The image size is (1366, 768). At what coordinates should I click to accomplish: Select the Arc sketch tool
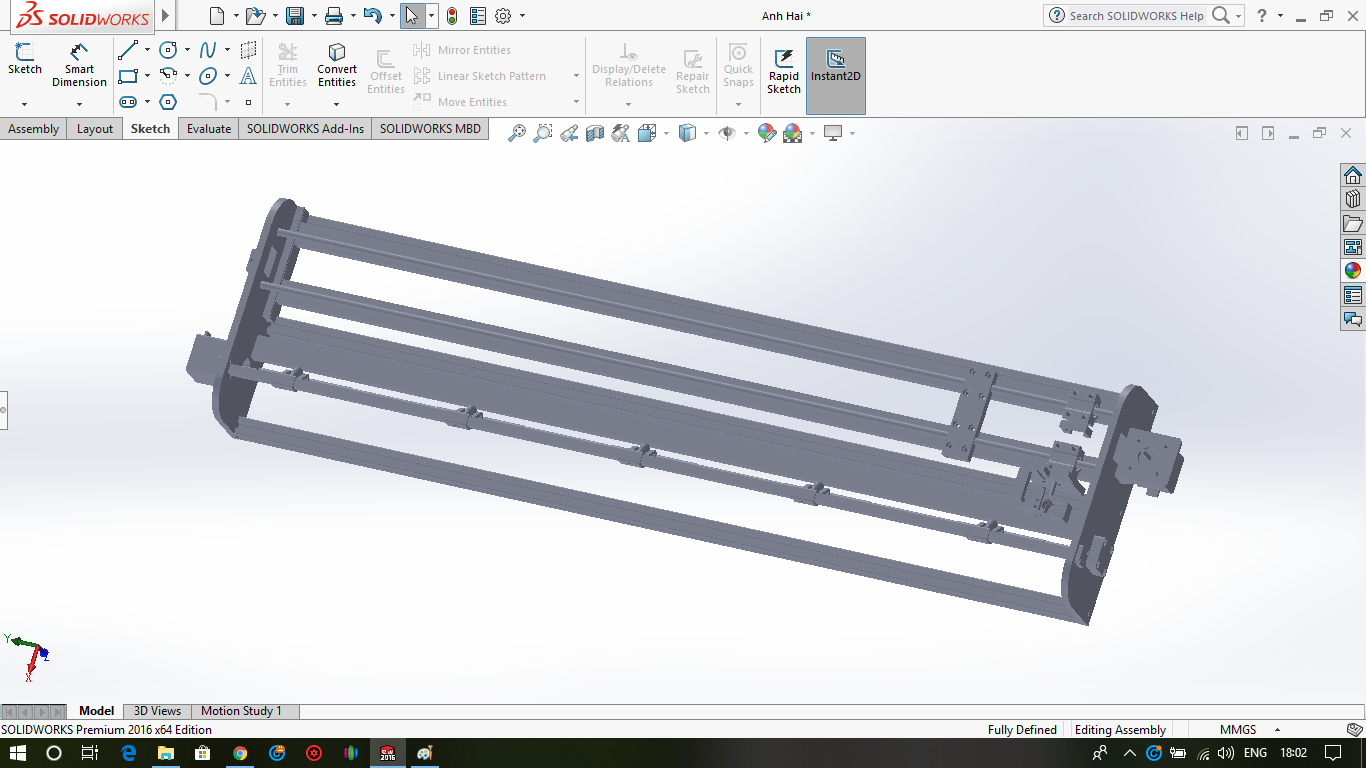coord(168,76)
